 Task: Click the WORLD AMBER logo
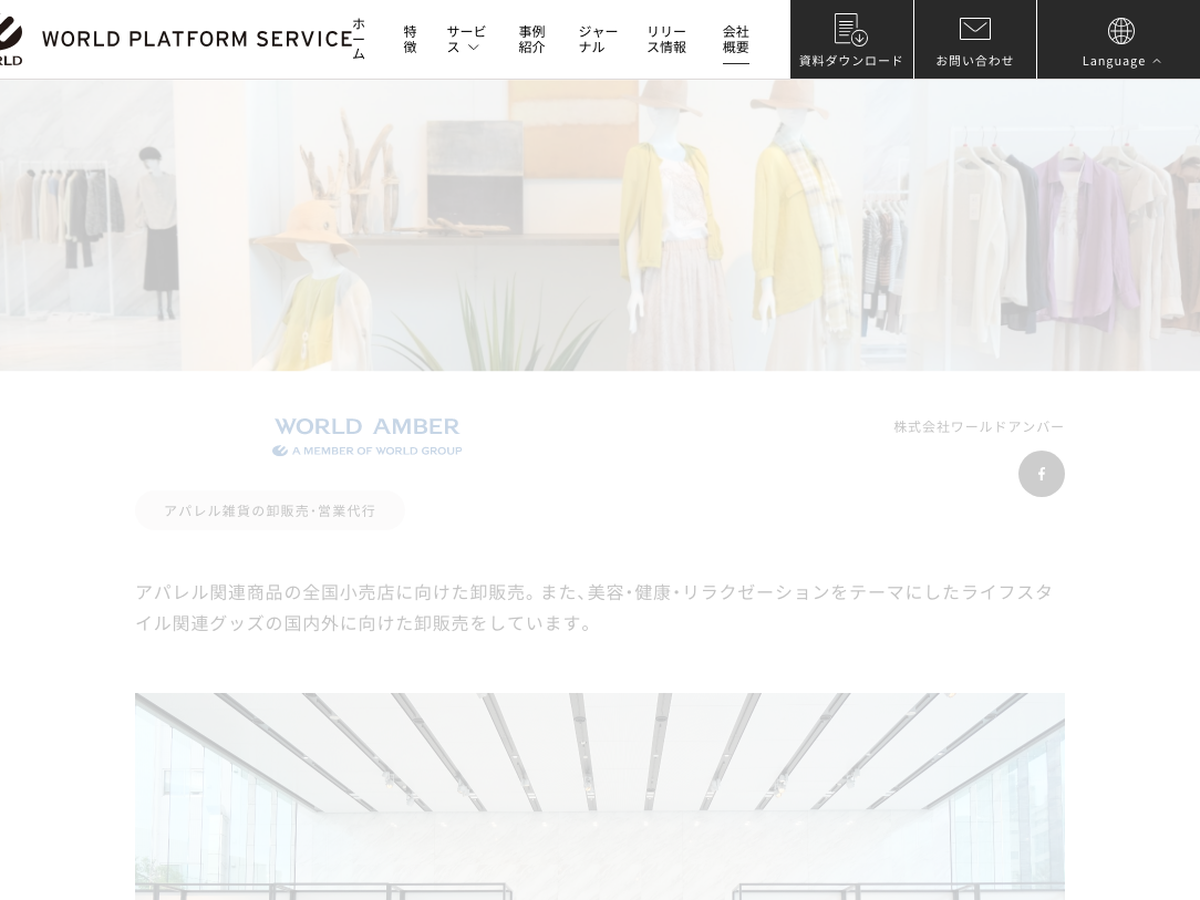coord(367,436)
